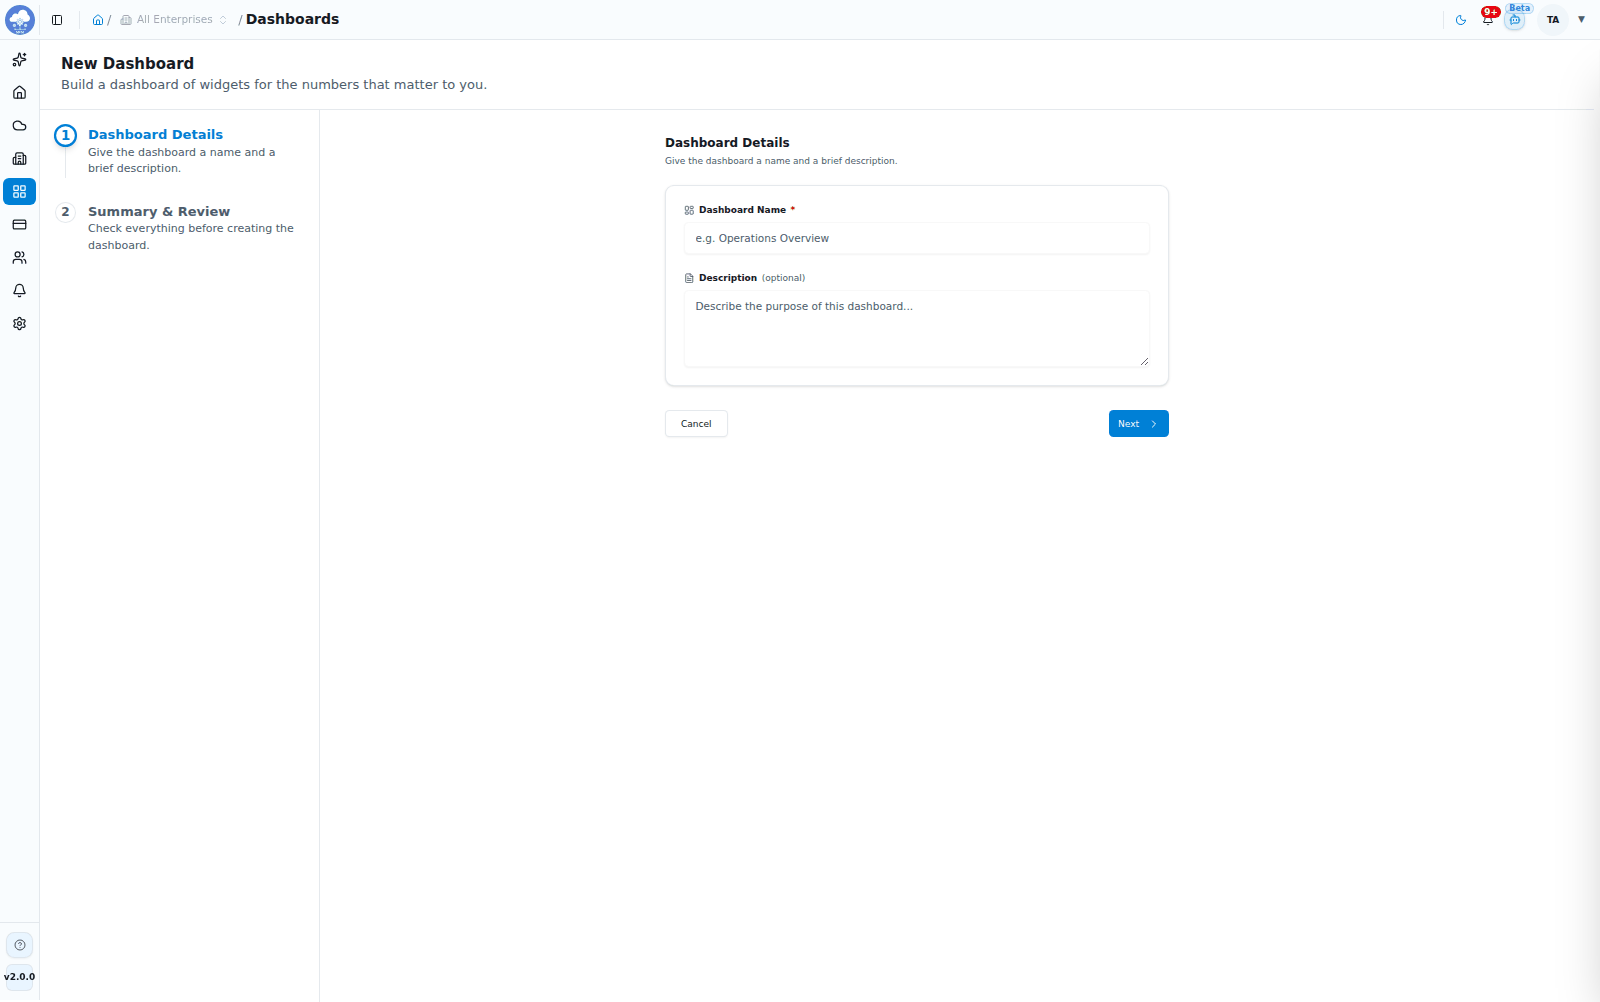Open the cloud sidebar icon
Viewport: 1600px width, 1002px height.
pyautogui.click(x=19, y=126)
